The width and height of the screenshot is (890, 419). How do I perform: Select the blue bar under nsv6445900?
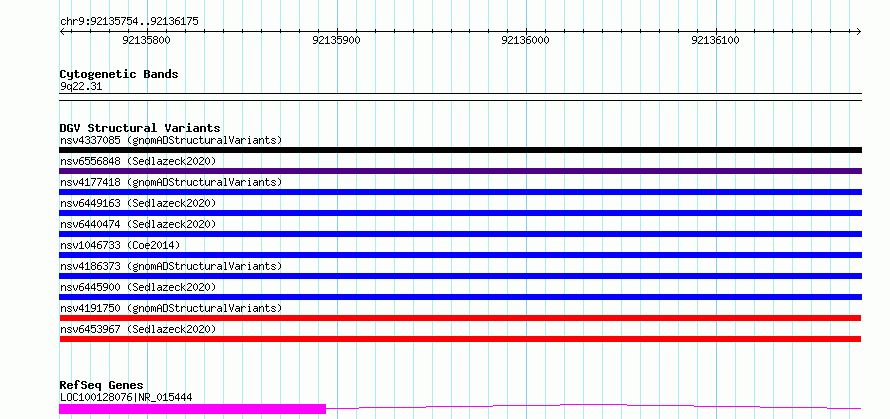[460, 297]
